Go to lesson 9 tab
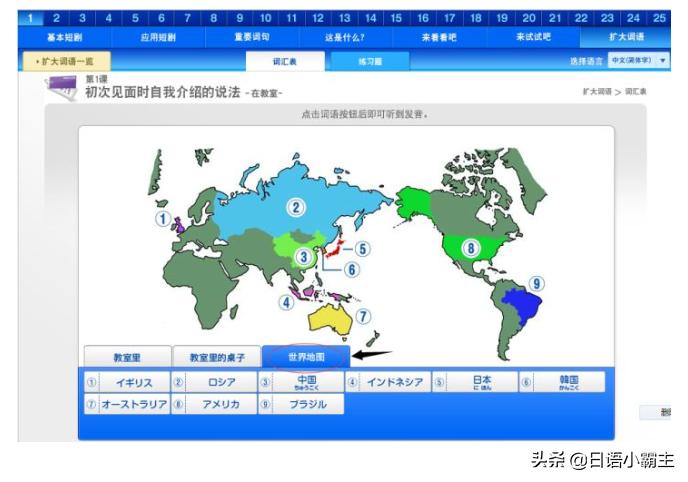Image resolution: width=688 pixels, height=482 pixels. point(240,18)
